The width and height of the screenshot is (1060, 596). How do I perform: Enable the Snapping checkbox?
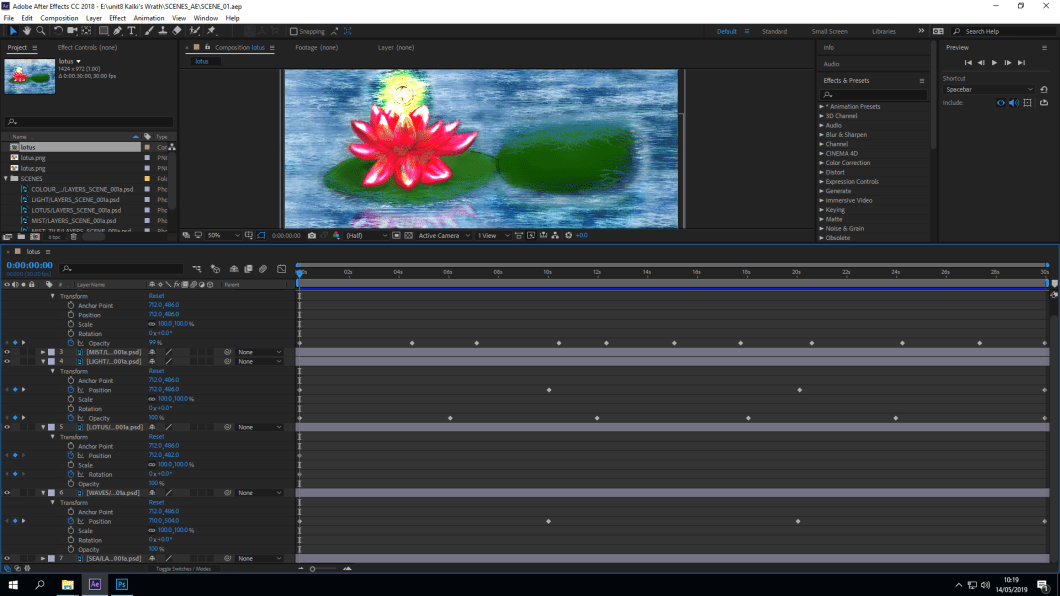[x=294, y=31]
